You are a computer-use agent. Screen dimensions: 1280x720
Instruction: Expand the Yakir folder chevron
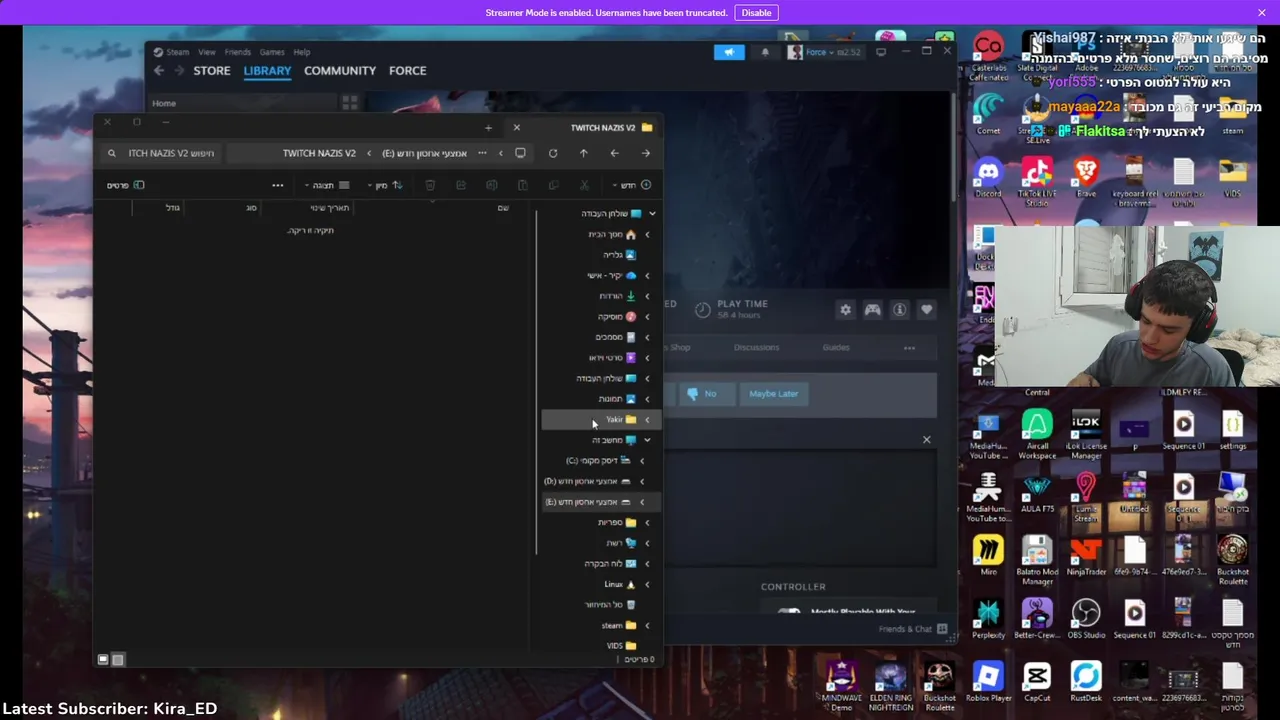[647, 420]
